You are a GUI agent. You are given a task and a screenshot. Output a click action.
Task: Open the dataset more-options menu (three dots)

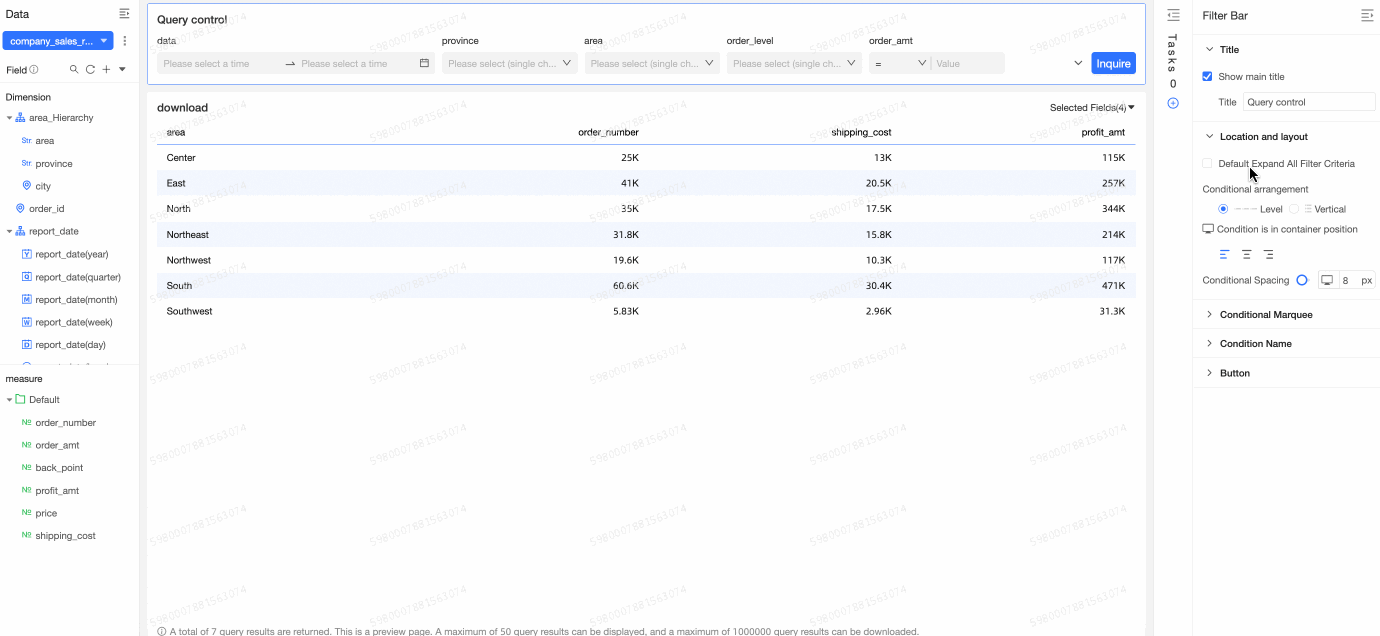pos(125,41)
